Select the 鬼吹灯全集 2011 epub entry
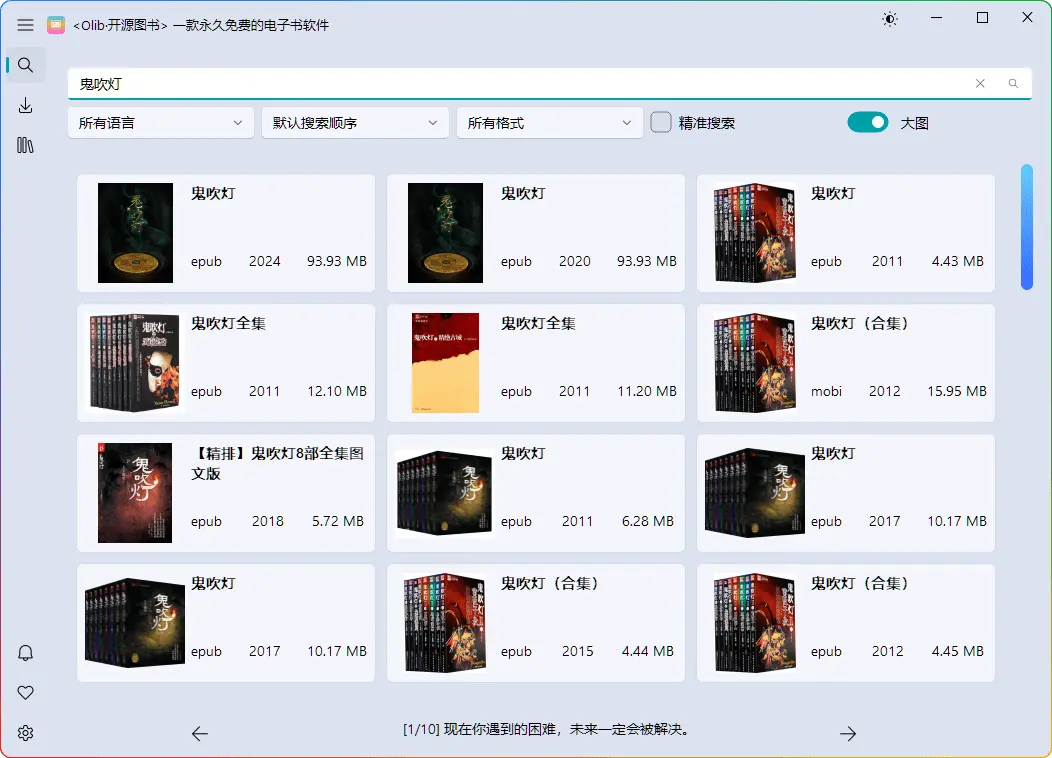This screenshot has width=1052, height=758. pyautogui.click(x=225, y=362)
